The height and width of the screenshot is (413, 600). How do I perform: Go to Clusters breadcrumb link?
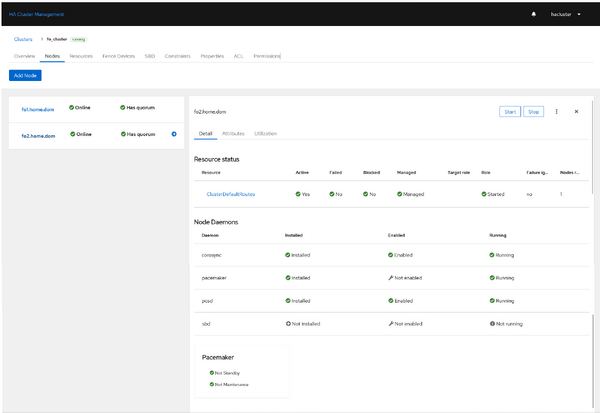click(x=23, y=39)
